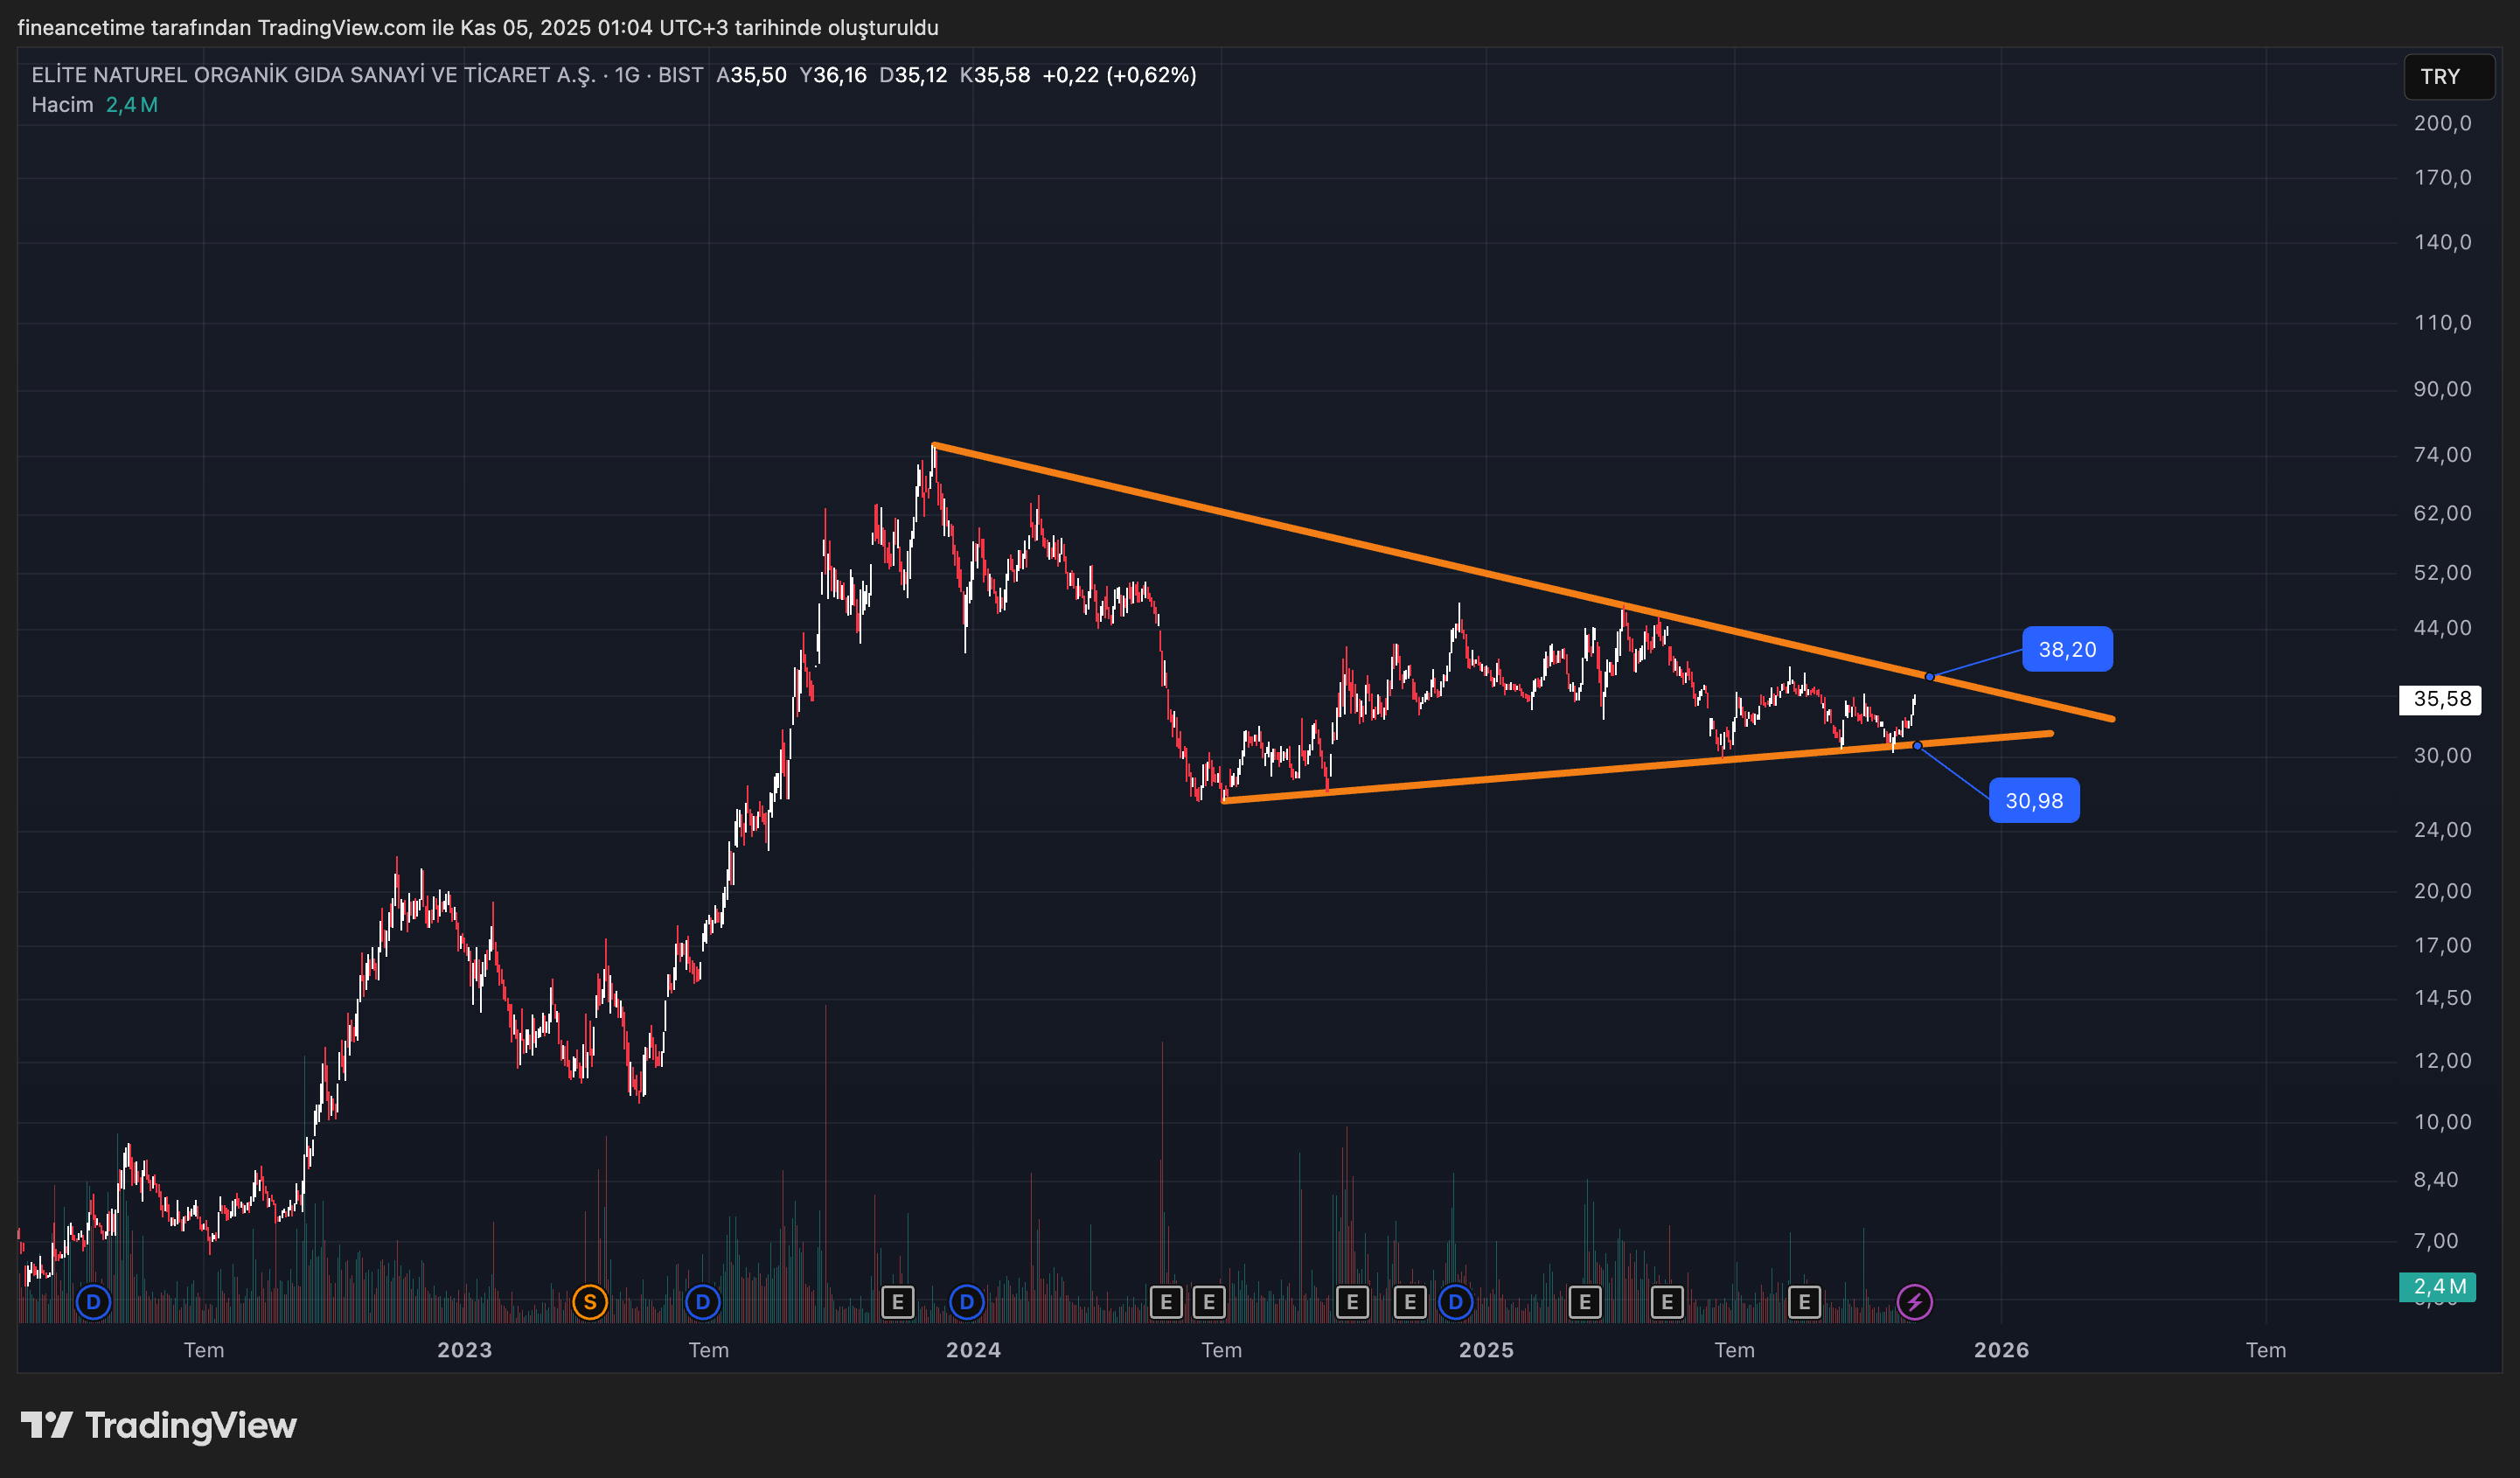This screenshot has width=2520, height=1478.
Task: Click the D dividend marker right of S marker
Action: coord(702,1302)
